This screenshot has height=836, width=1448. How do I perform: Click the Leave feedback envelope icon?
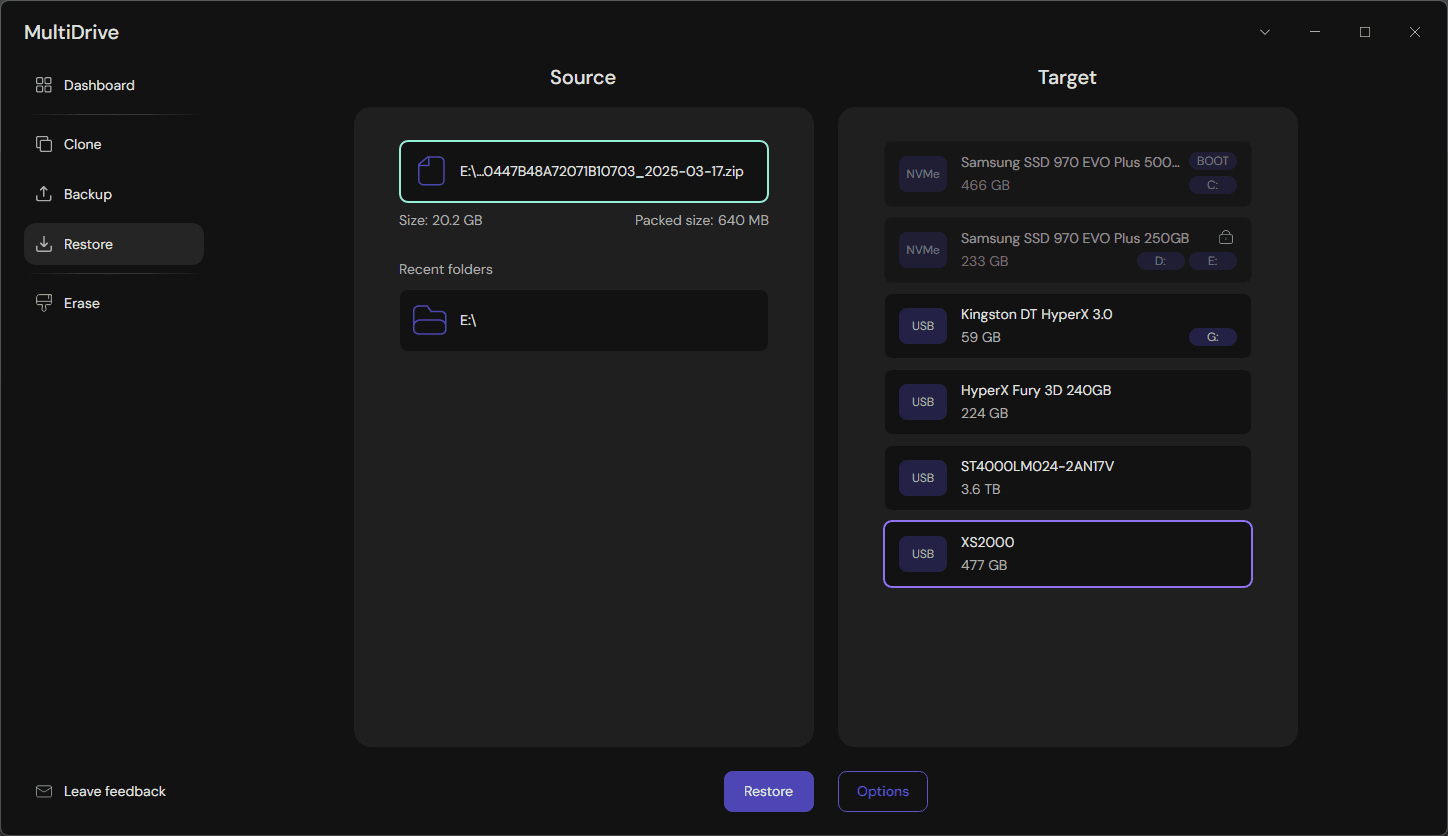[x=43, y=791]
